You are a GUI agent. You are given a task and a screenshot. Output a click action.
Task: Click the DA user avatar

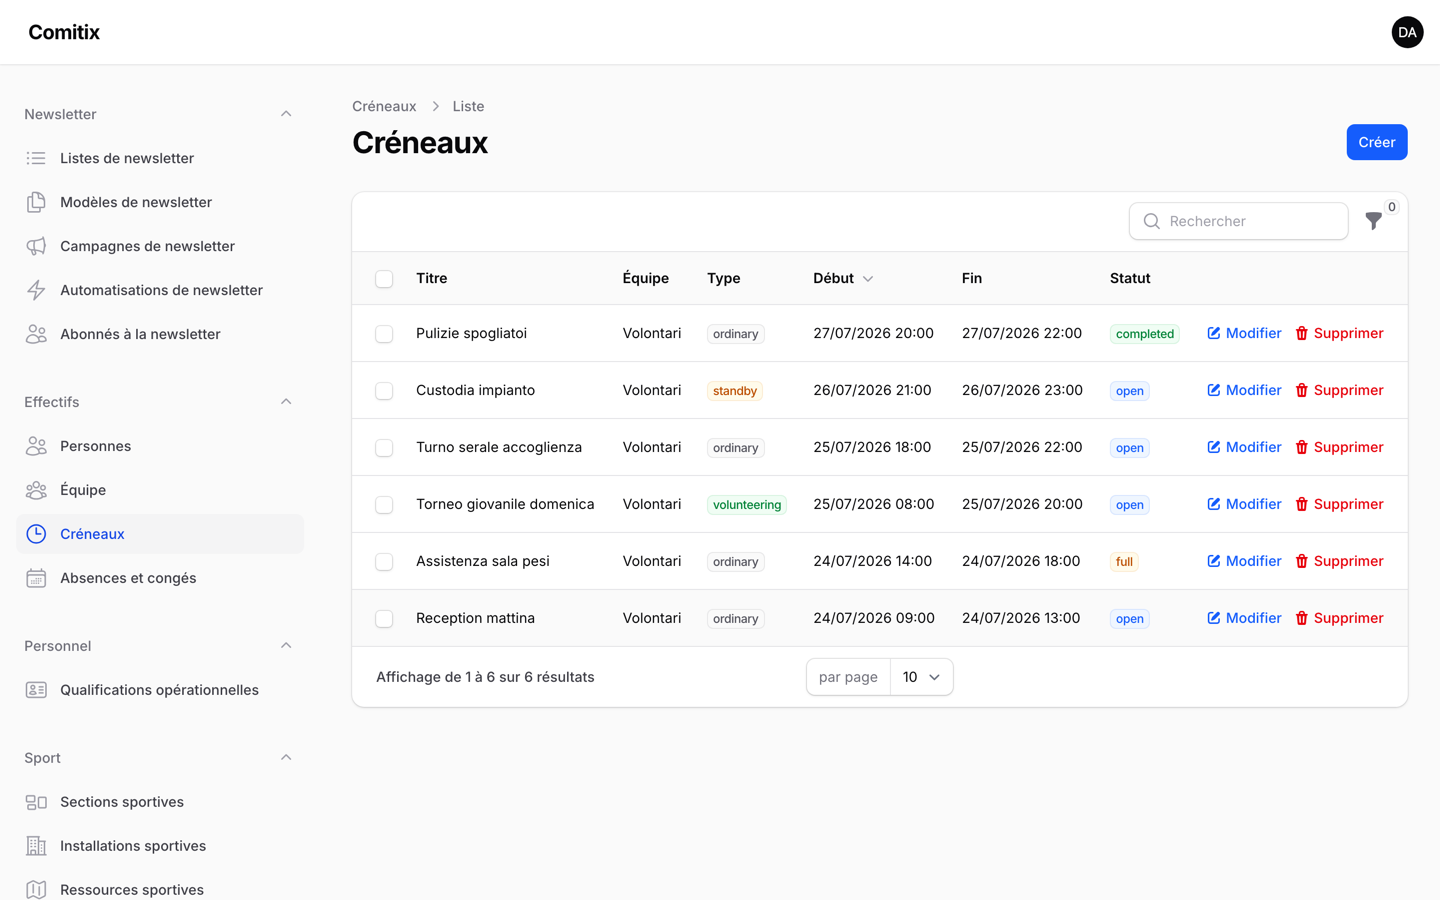click(x=1407, y=32)
